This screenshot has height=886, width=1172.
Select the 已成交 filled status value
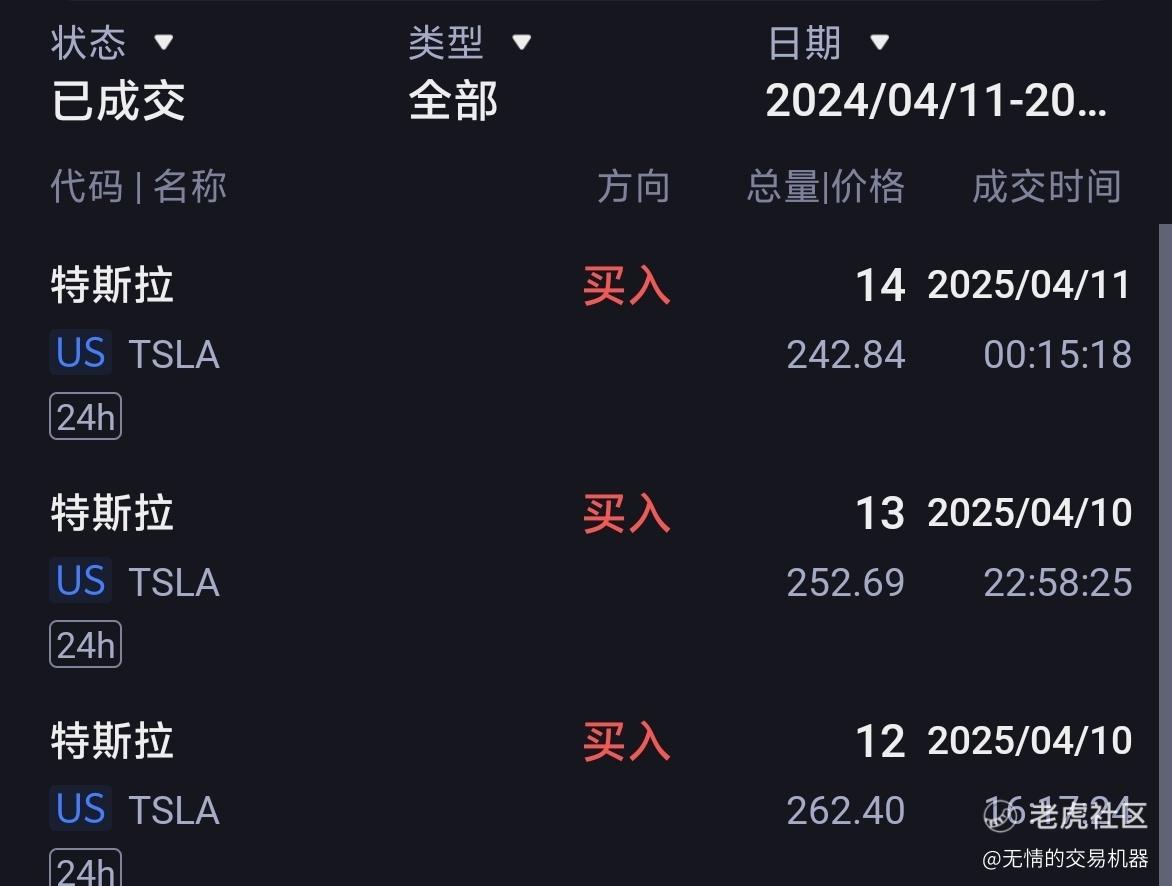(x=118, y=101)
